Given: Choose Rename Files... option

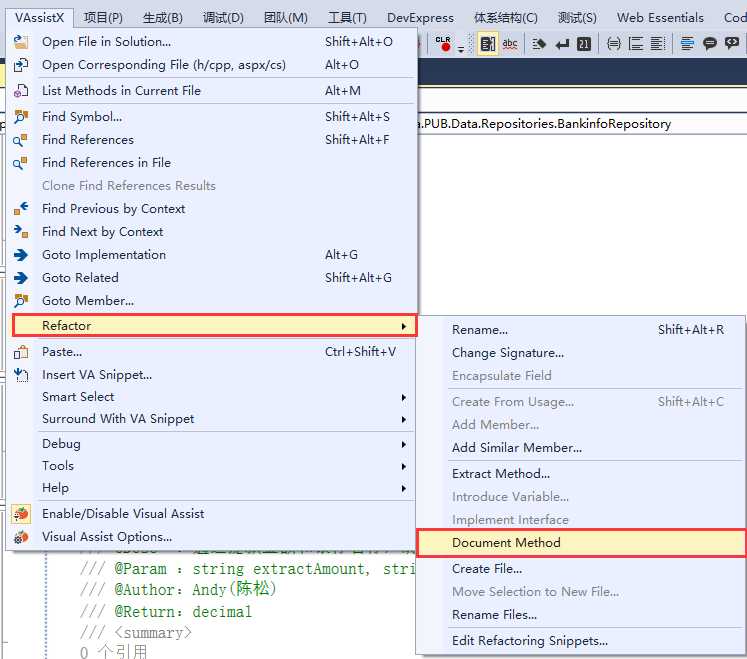Looking at the screenshot, I should coord(581,615).
